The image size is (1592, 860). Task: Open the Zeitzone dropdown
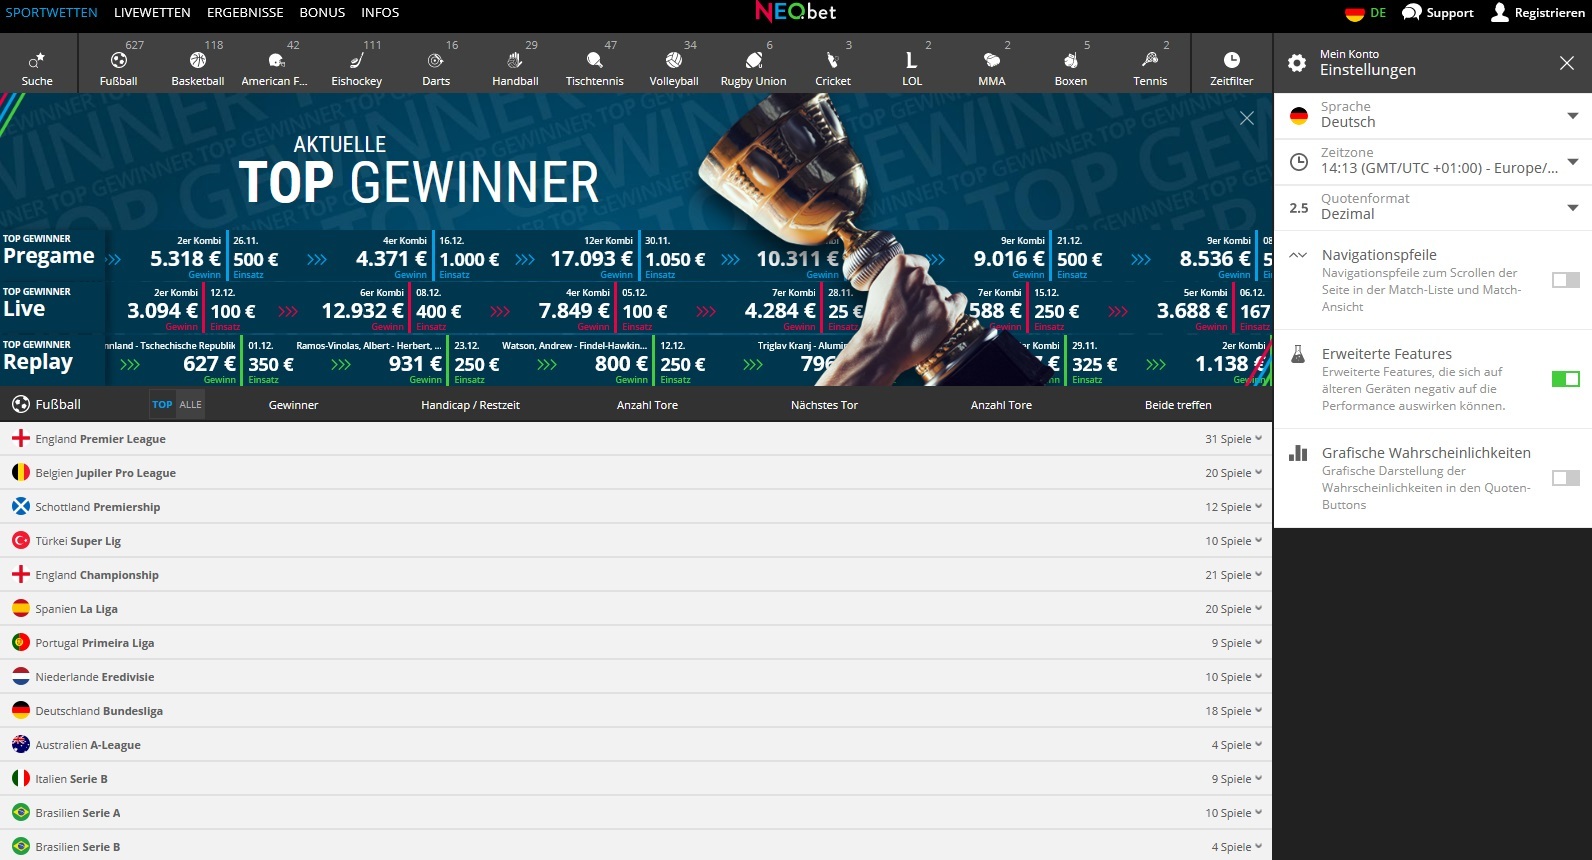point(1432,162)
